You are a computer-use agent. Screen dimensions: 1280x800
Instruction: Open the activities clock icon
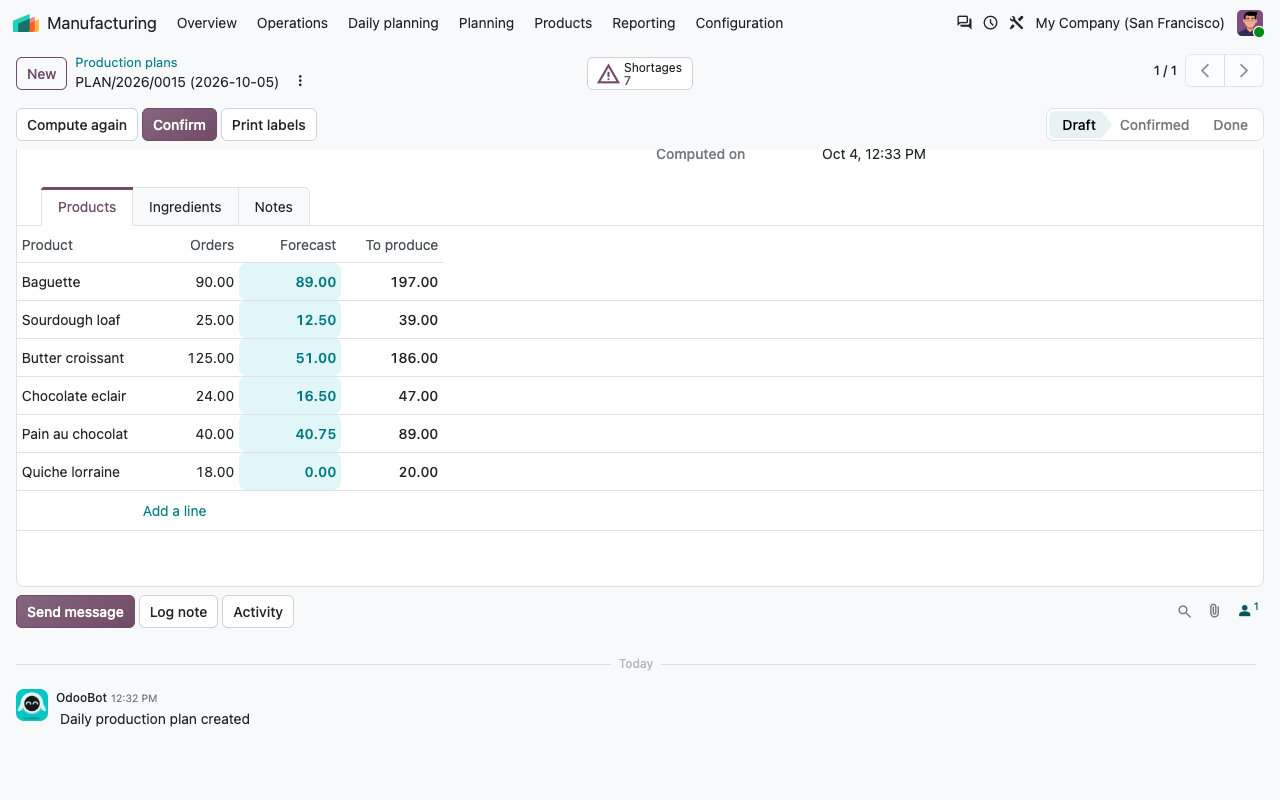(x=990, y=23)
